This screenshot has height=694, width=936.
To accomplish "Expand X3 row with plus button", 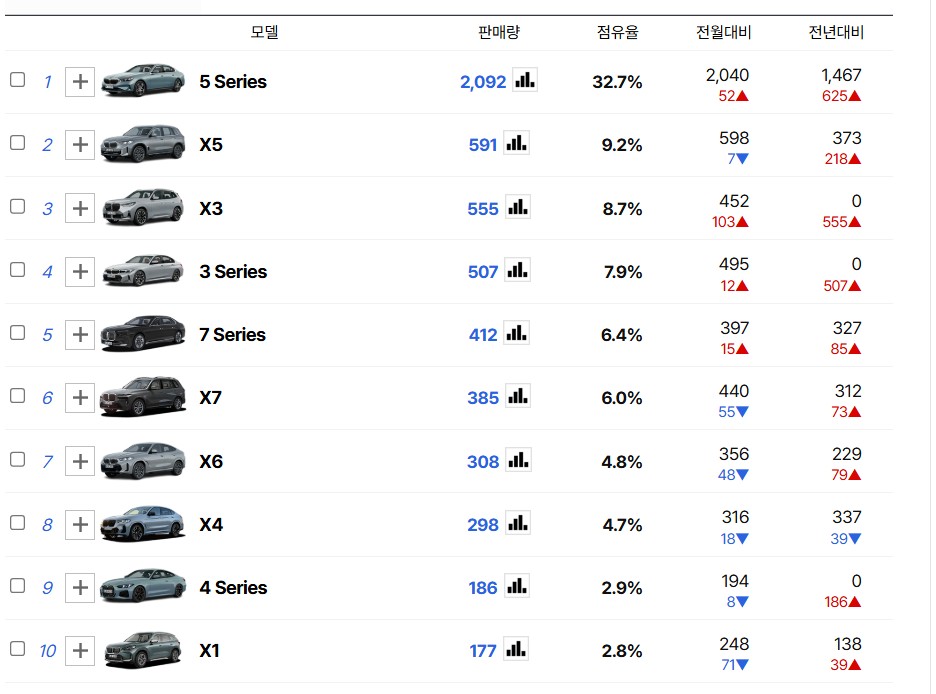I will point(80,208).
